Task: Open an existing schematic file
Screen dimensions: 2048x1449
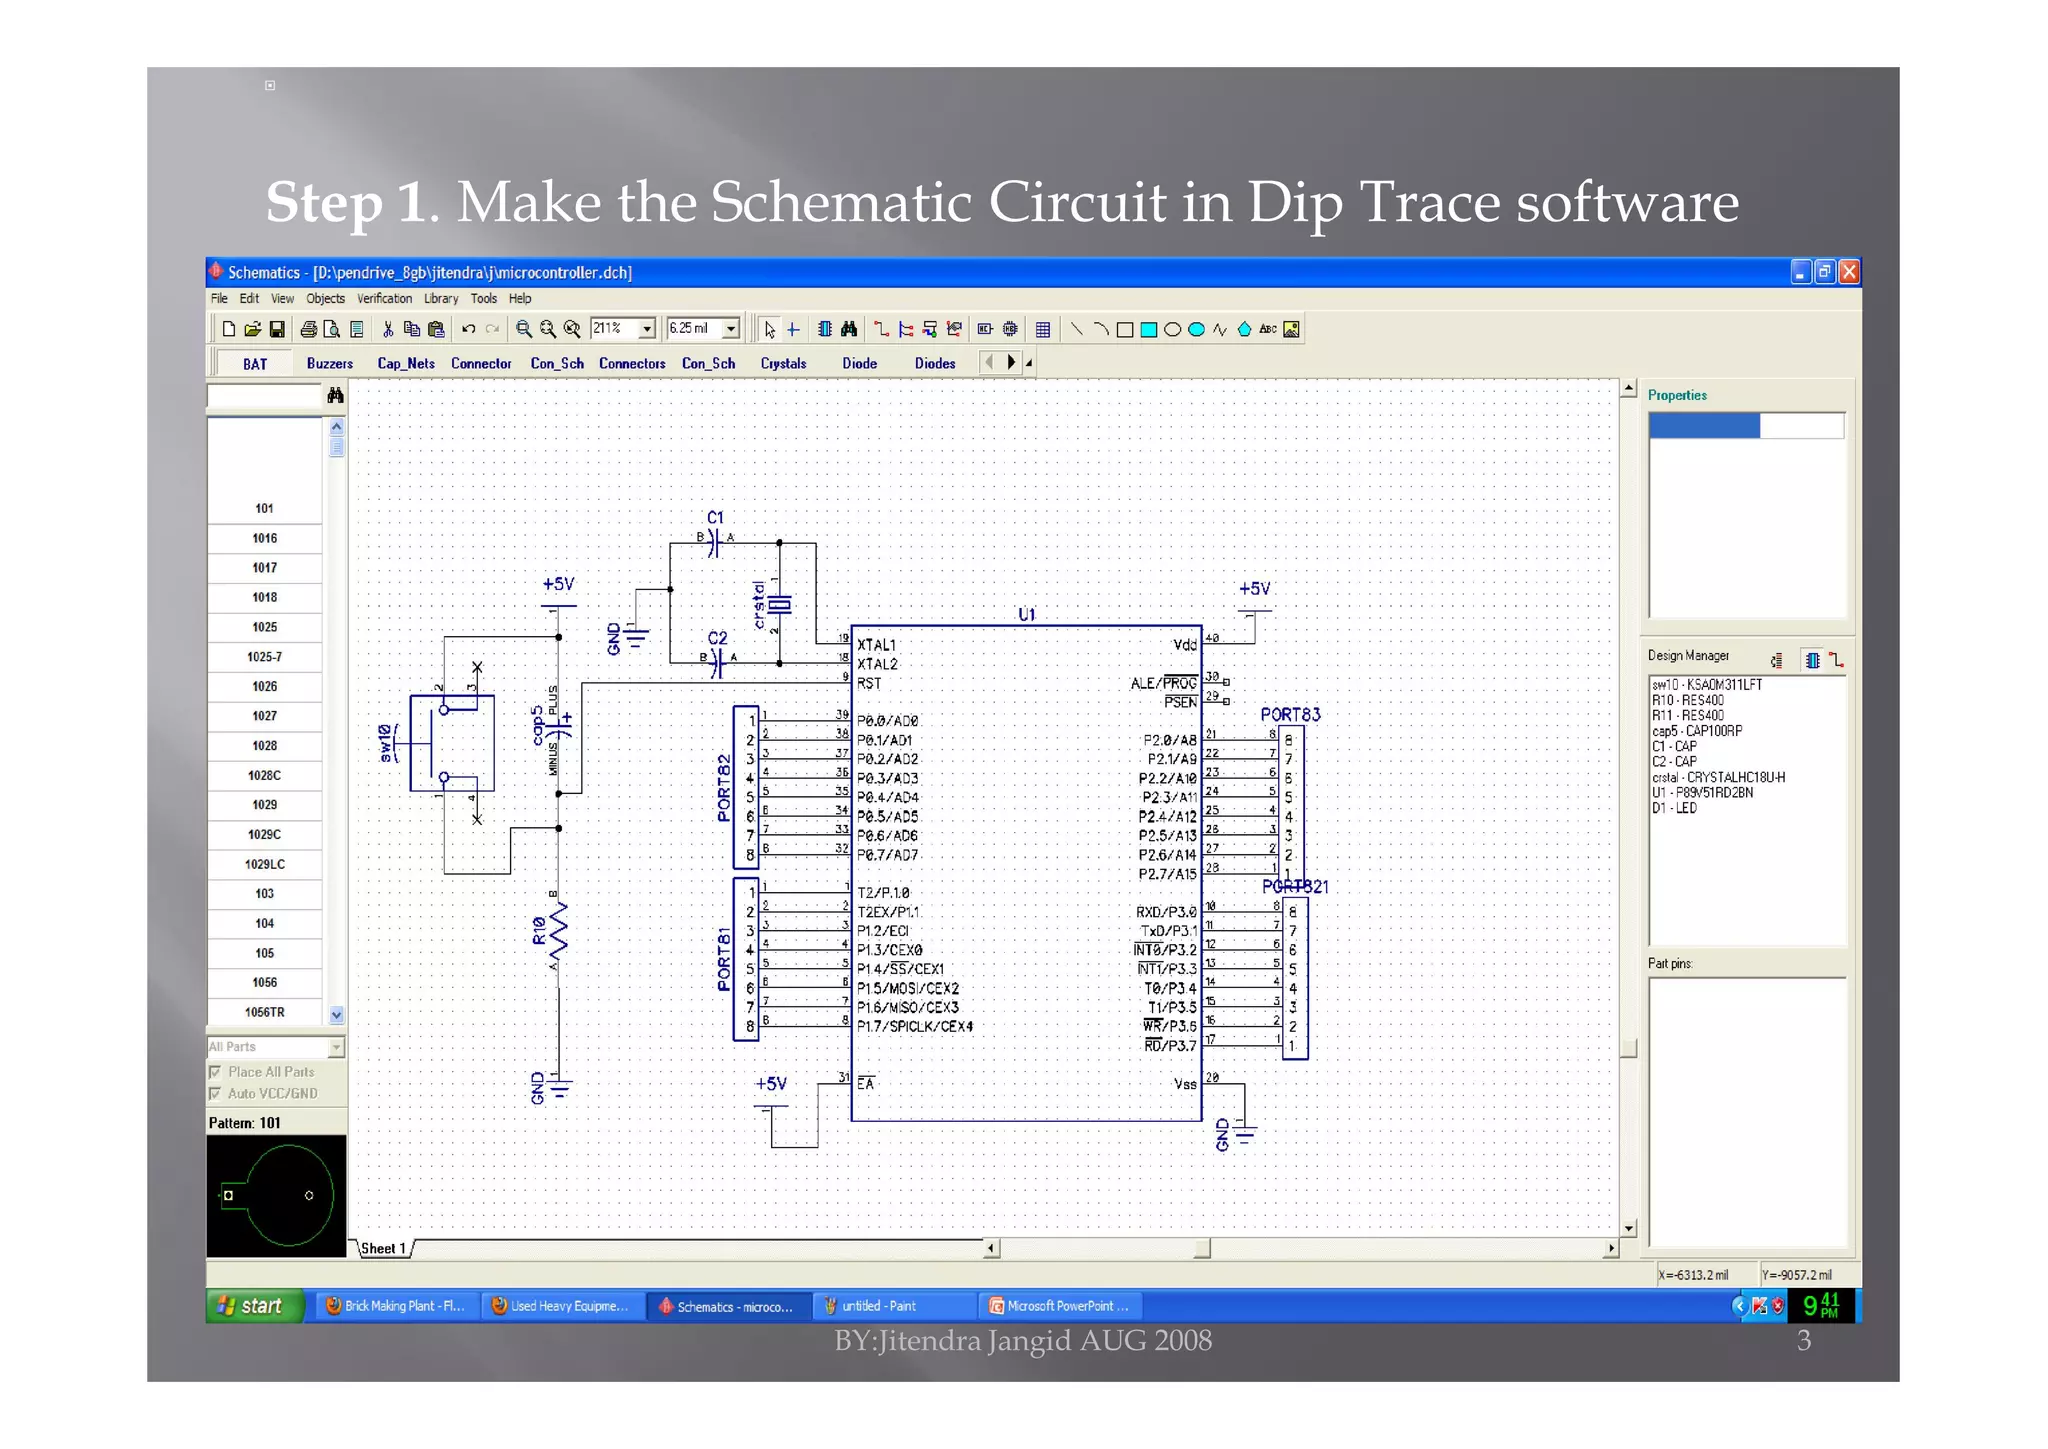Action: click(x=253, y=329)
